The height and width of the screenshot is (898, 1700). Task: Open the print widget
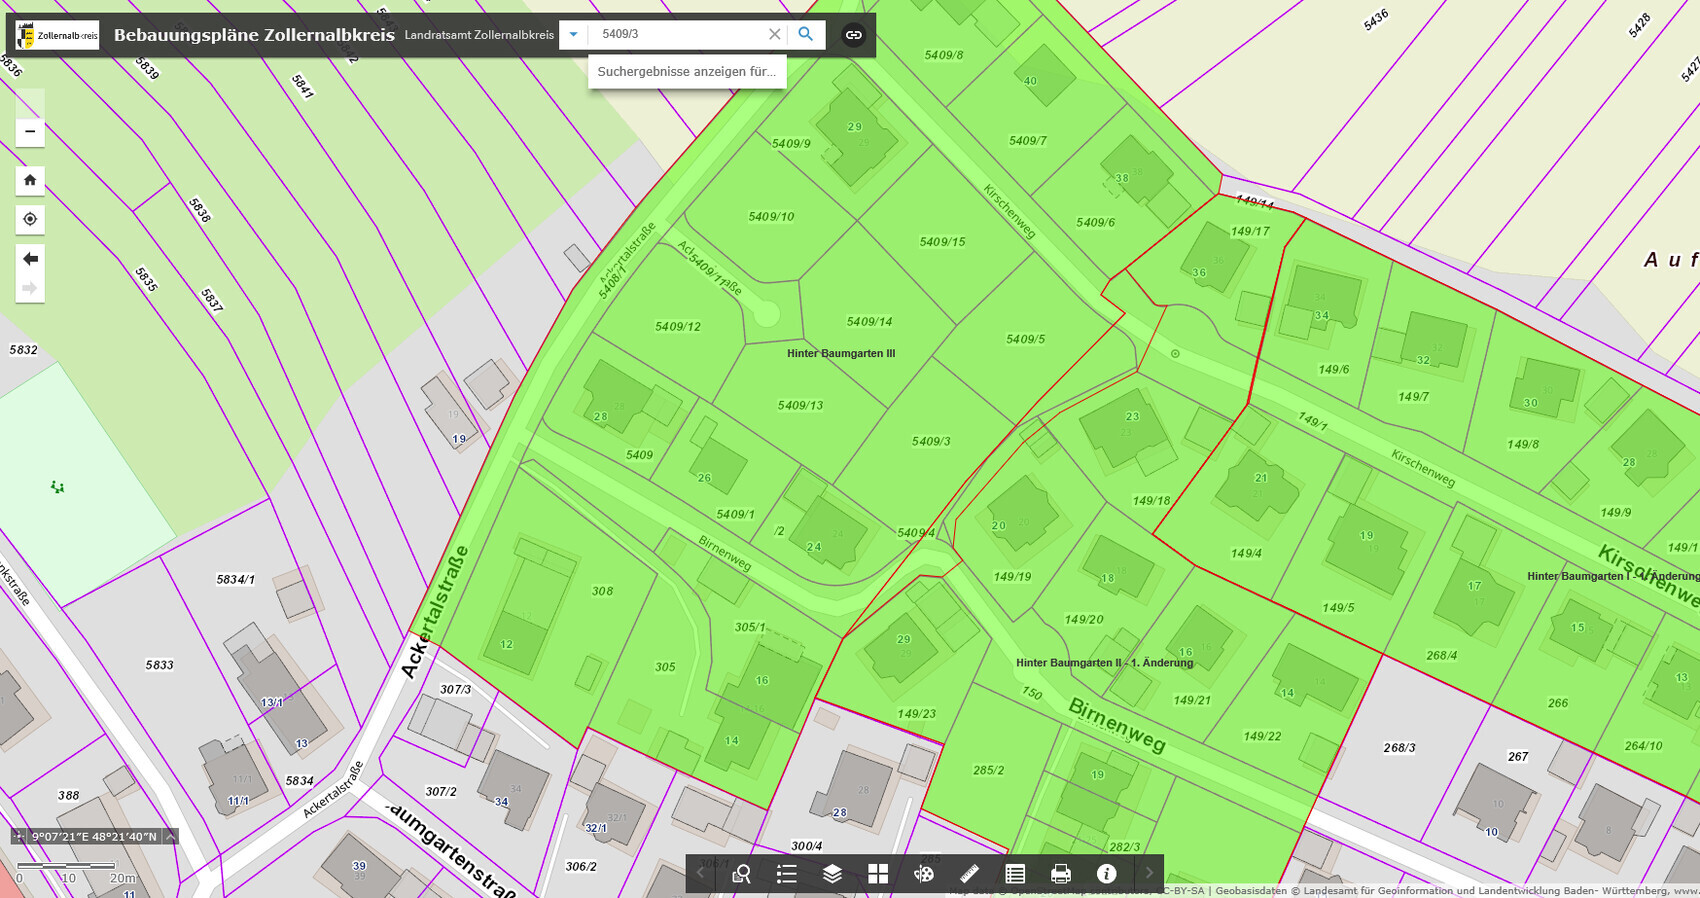point(1061,874)
